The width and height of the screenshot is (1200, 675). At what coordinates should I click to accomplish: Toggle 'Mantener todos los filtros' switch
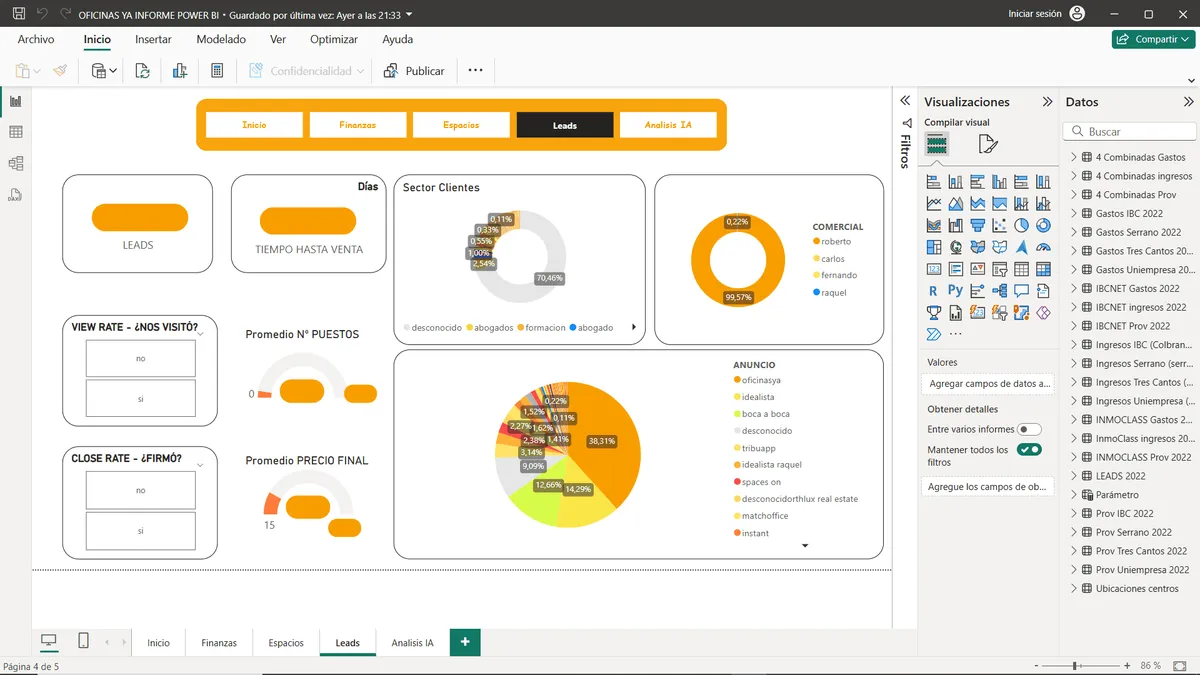coord(1029,450)
